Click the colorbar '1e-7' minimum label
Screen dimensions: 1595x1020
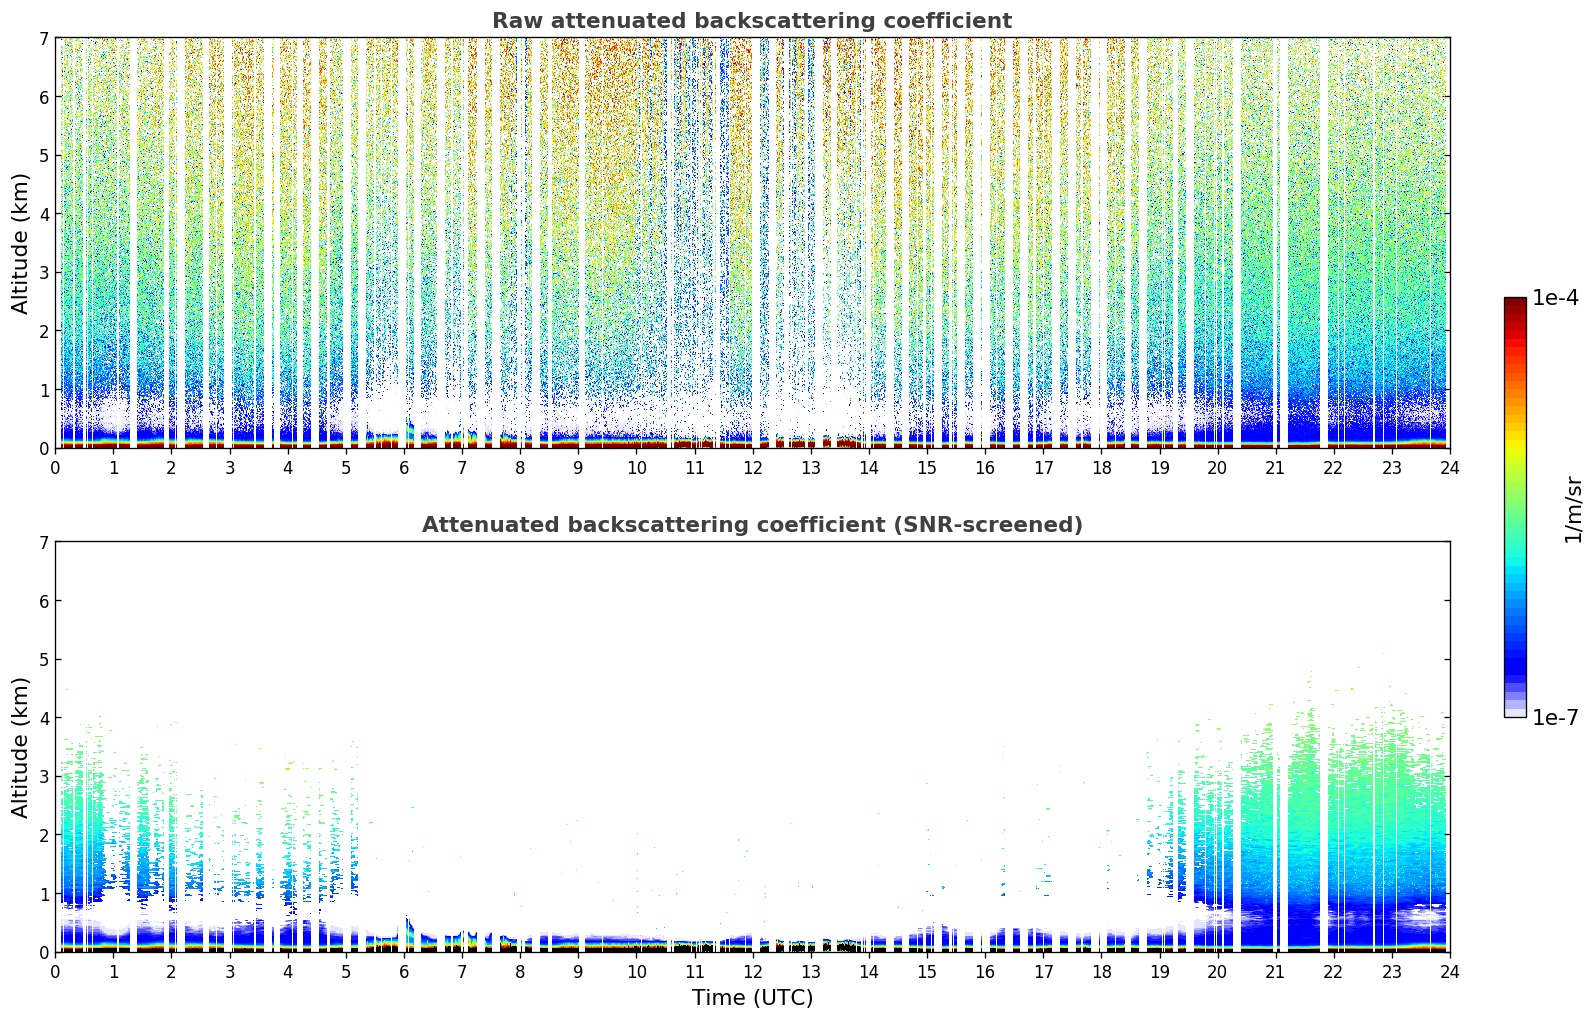pos(1556,717)
